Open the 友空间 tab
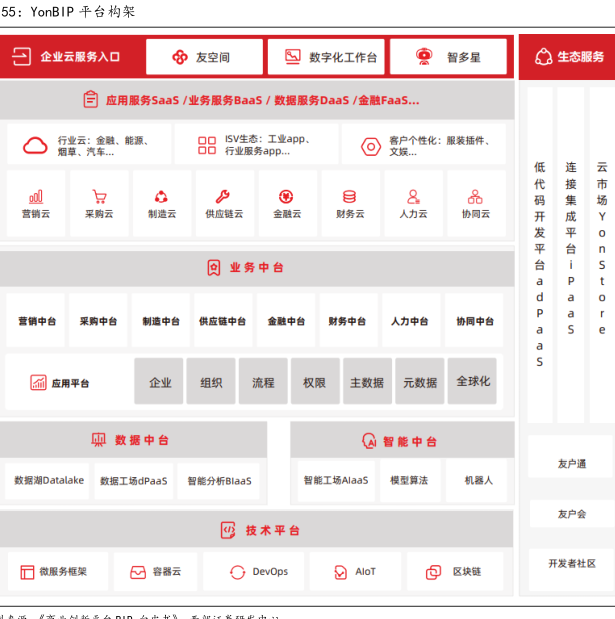 click(x=204, y=57)
